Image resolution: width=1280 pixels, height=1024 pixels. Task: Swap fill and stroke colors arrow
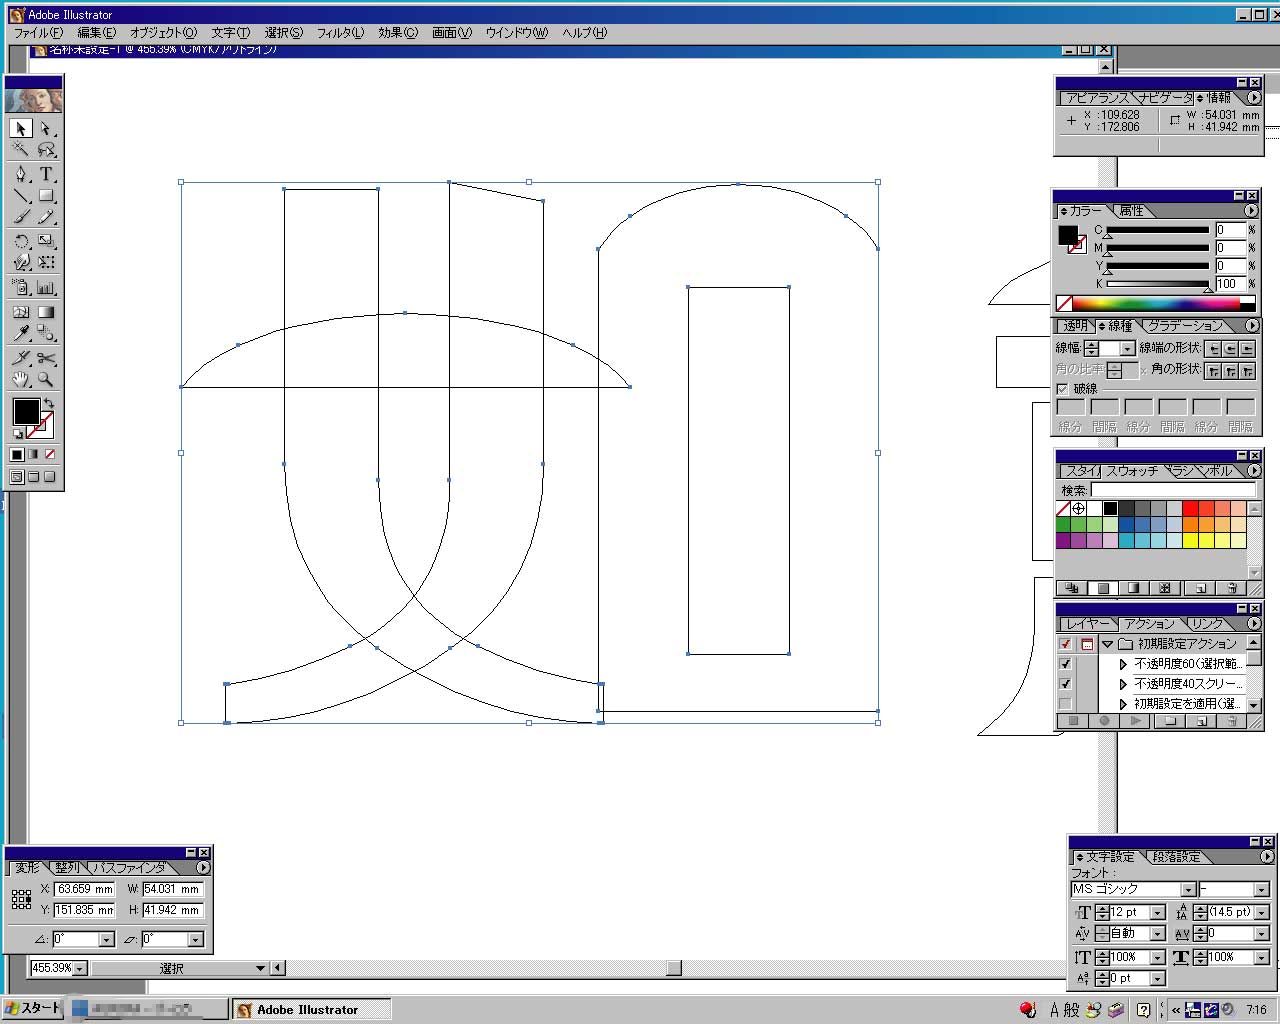point(48,403)
